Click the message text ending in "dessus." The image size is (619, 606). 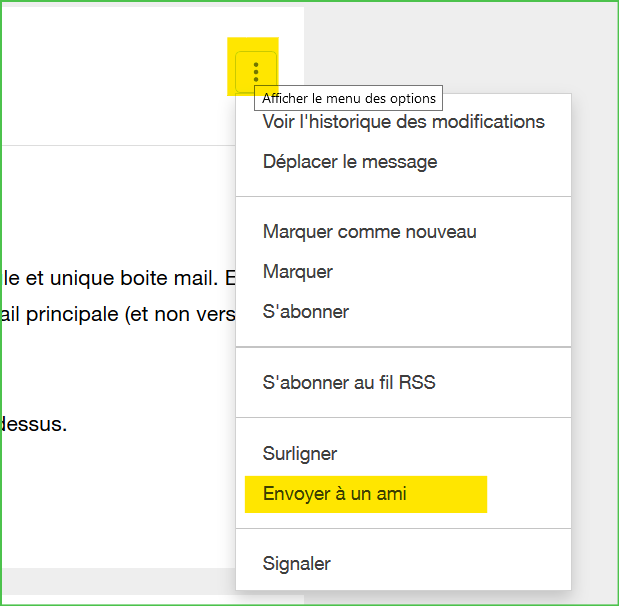[x=34, y=424]
